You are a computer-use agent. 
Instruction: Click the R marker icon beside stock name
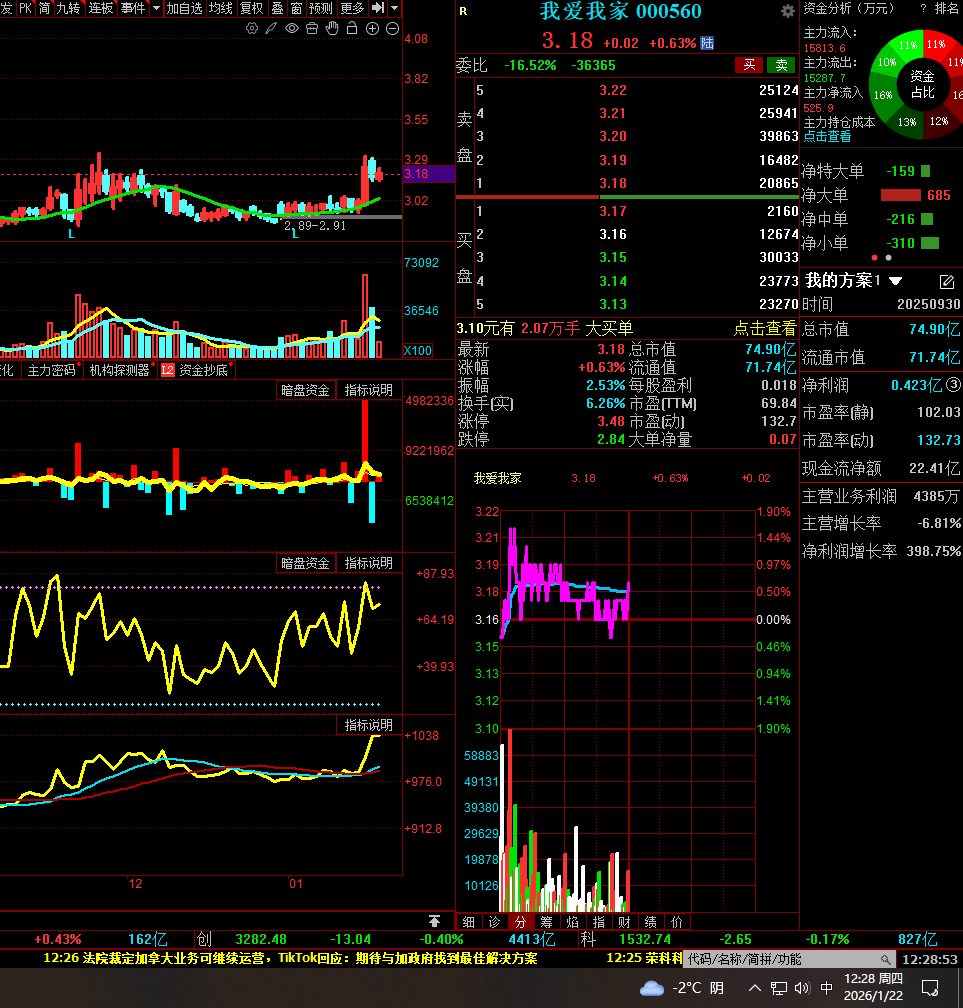tap(464, 12)
